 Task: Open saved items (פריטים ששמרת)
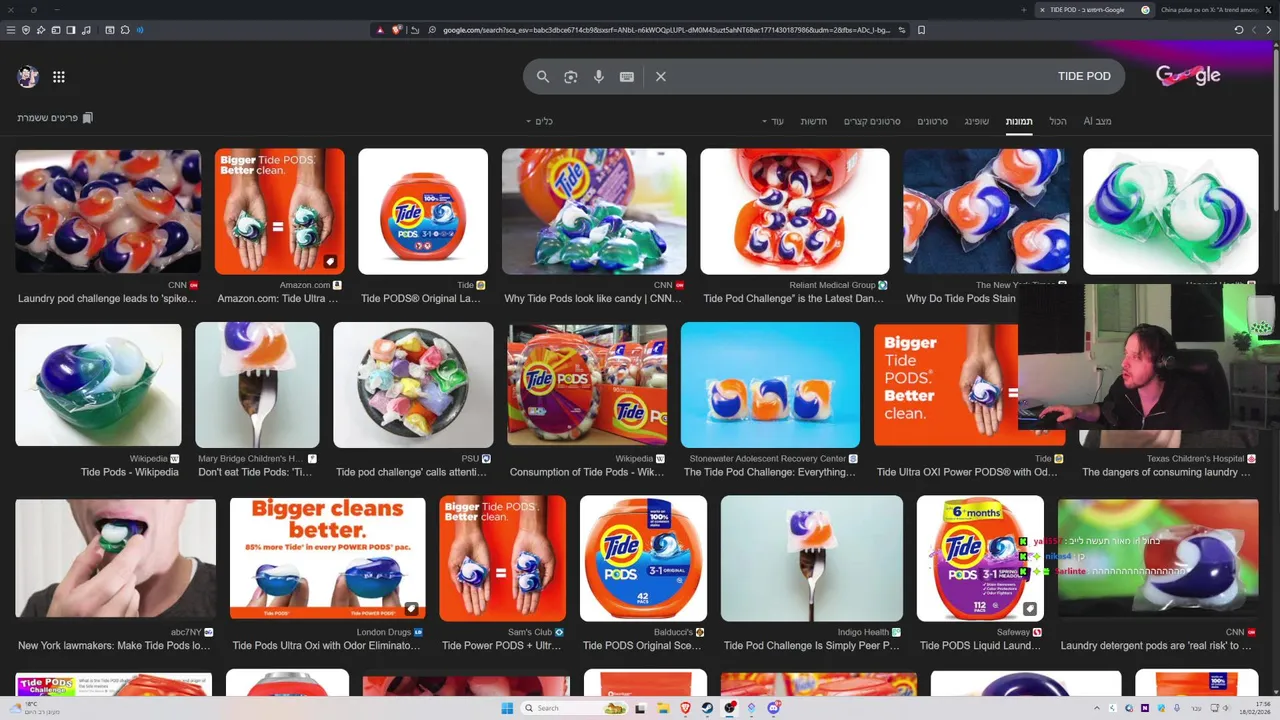55,118
